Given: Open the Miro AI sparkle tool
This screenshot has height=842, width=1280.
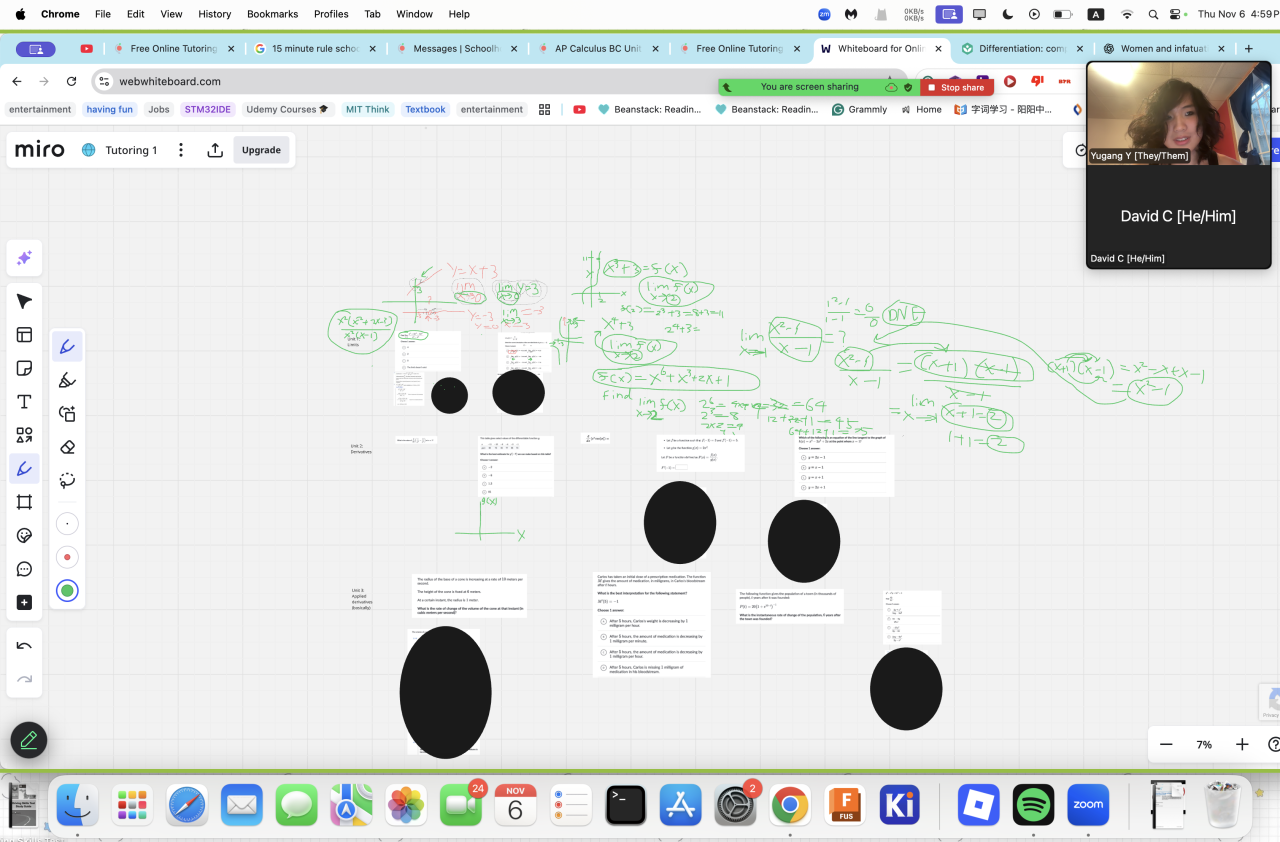Looking at the screenshot, I should point(24,258).
